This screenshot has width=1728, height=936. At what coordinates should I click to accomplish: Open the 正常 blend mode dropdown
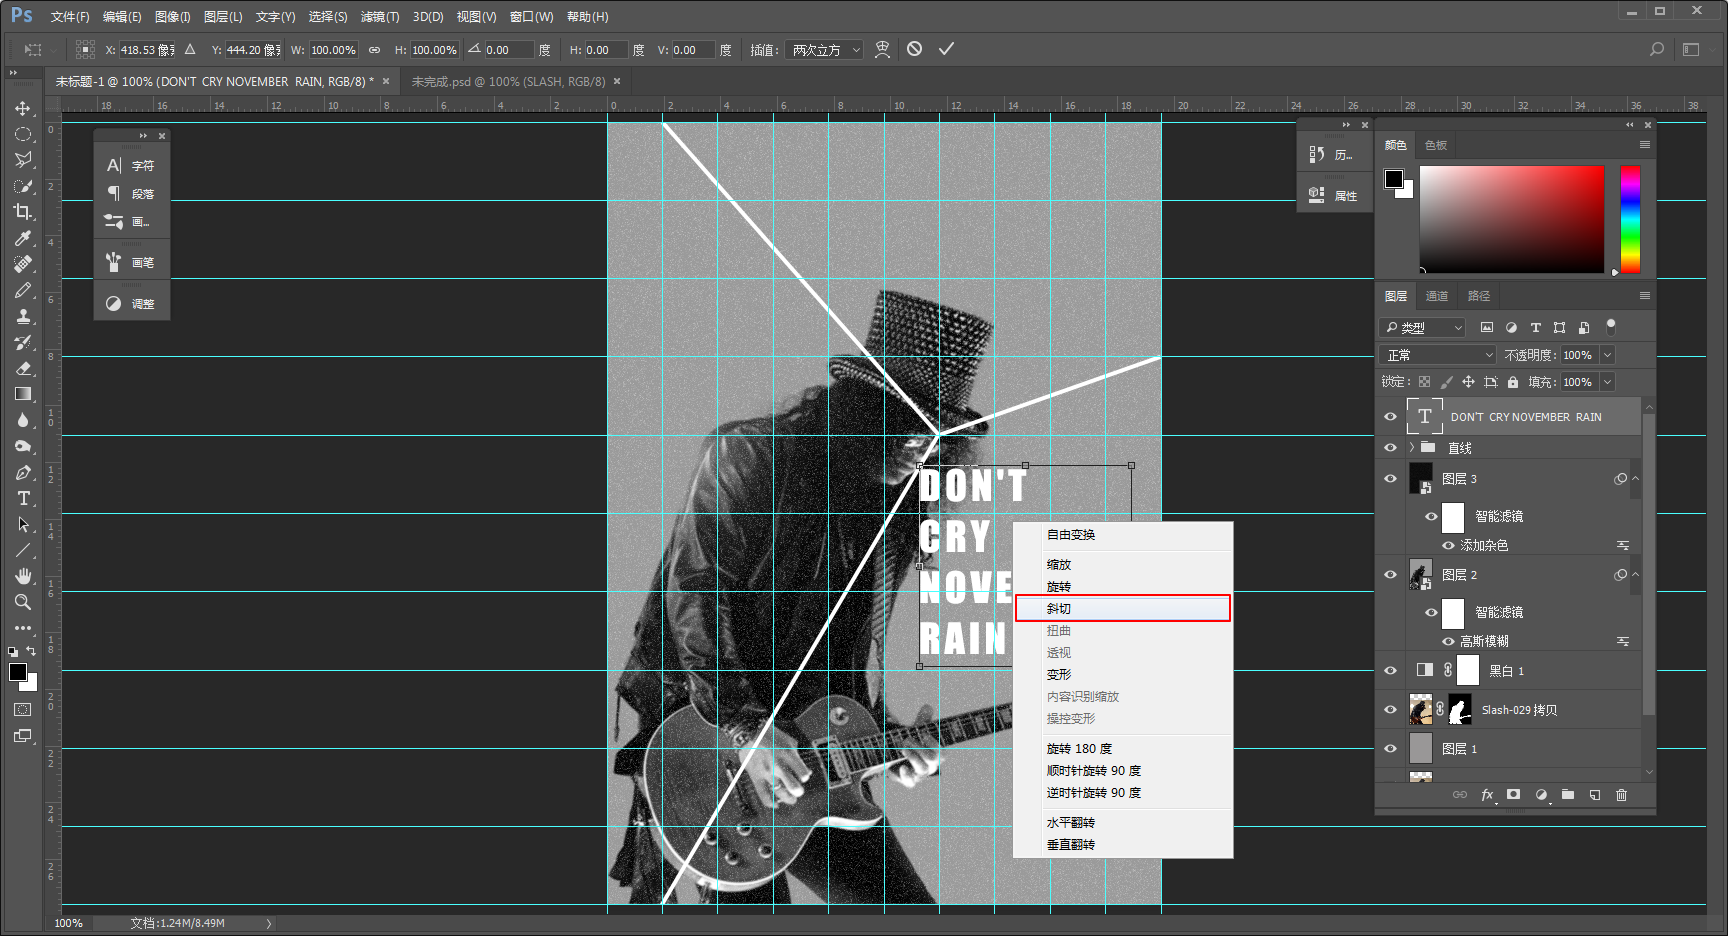coord(1437,355)
